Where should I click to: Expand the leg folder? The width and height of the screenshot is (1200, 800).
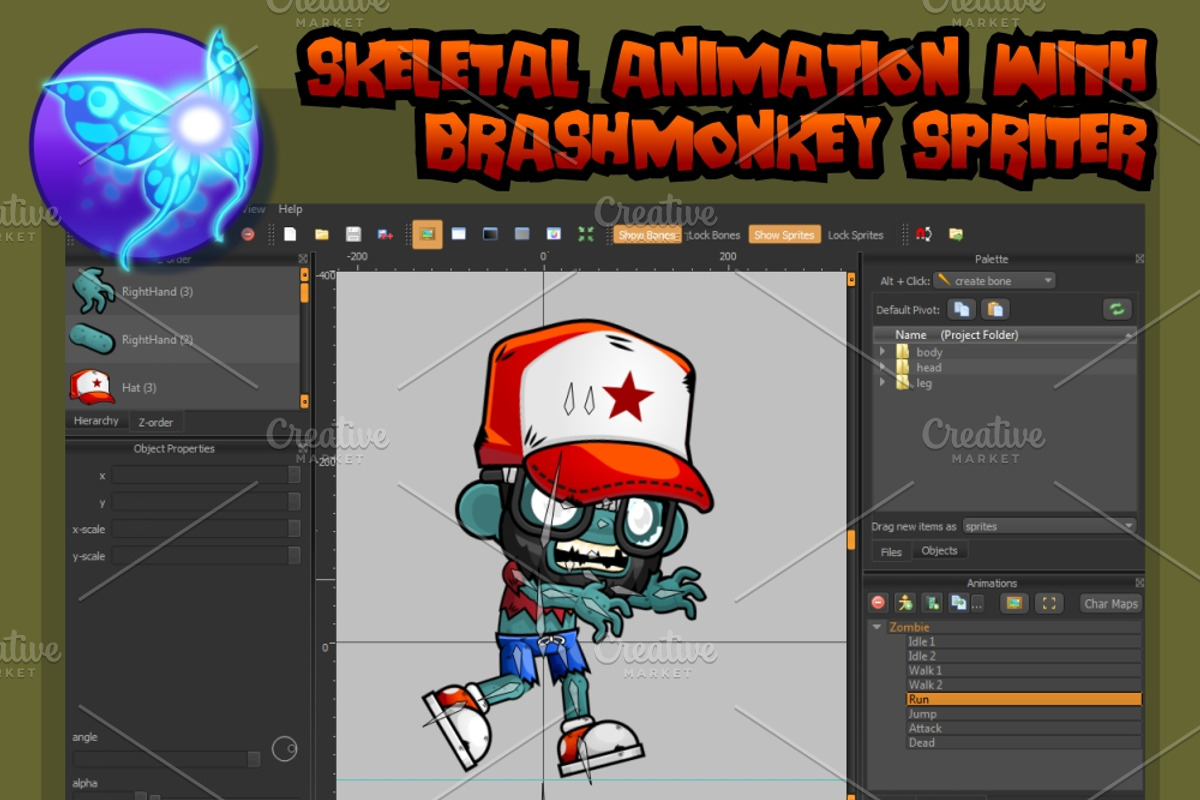[x=882, y=383]
